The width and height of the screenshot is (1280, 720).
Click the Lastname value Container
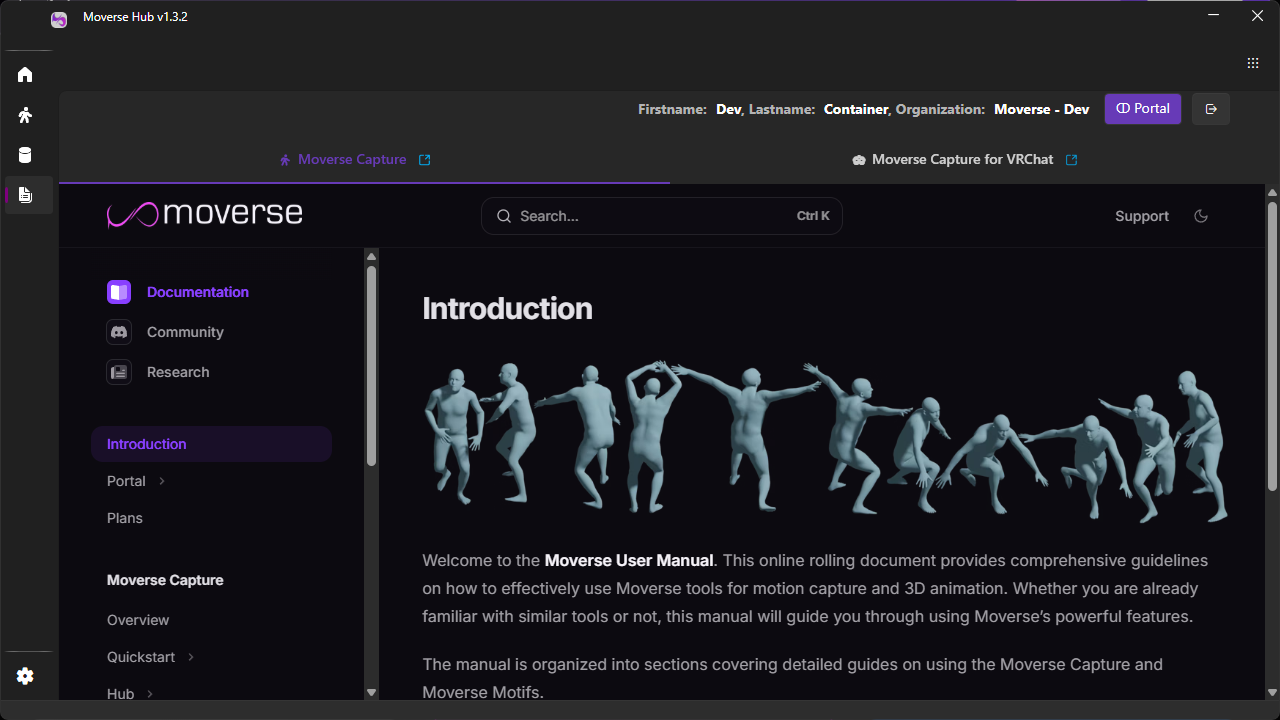856,109
